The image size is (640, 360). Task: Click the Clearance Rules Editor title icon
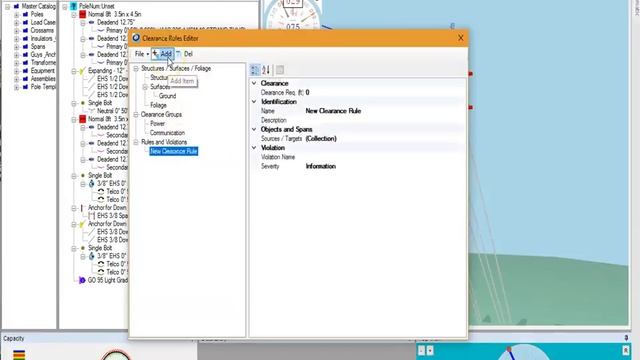point(136,38)
